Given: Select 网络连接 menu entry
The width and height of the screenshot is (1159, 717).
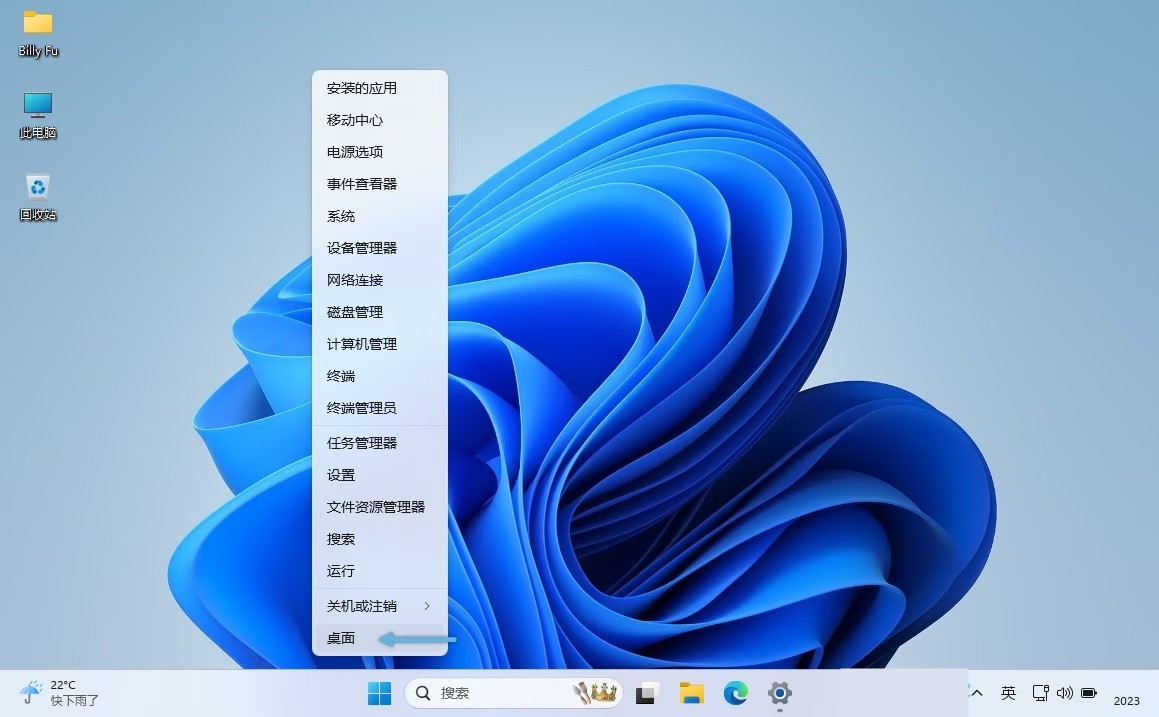Looking at the screenshot, I should point(380,280).
